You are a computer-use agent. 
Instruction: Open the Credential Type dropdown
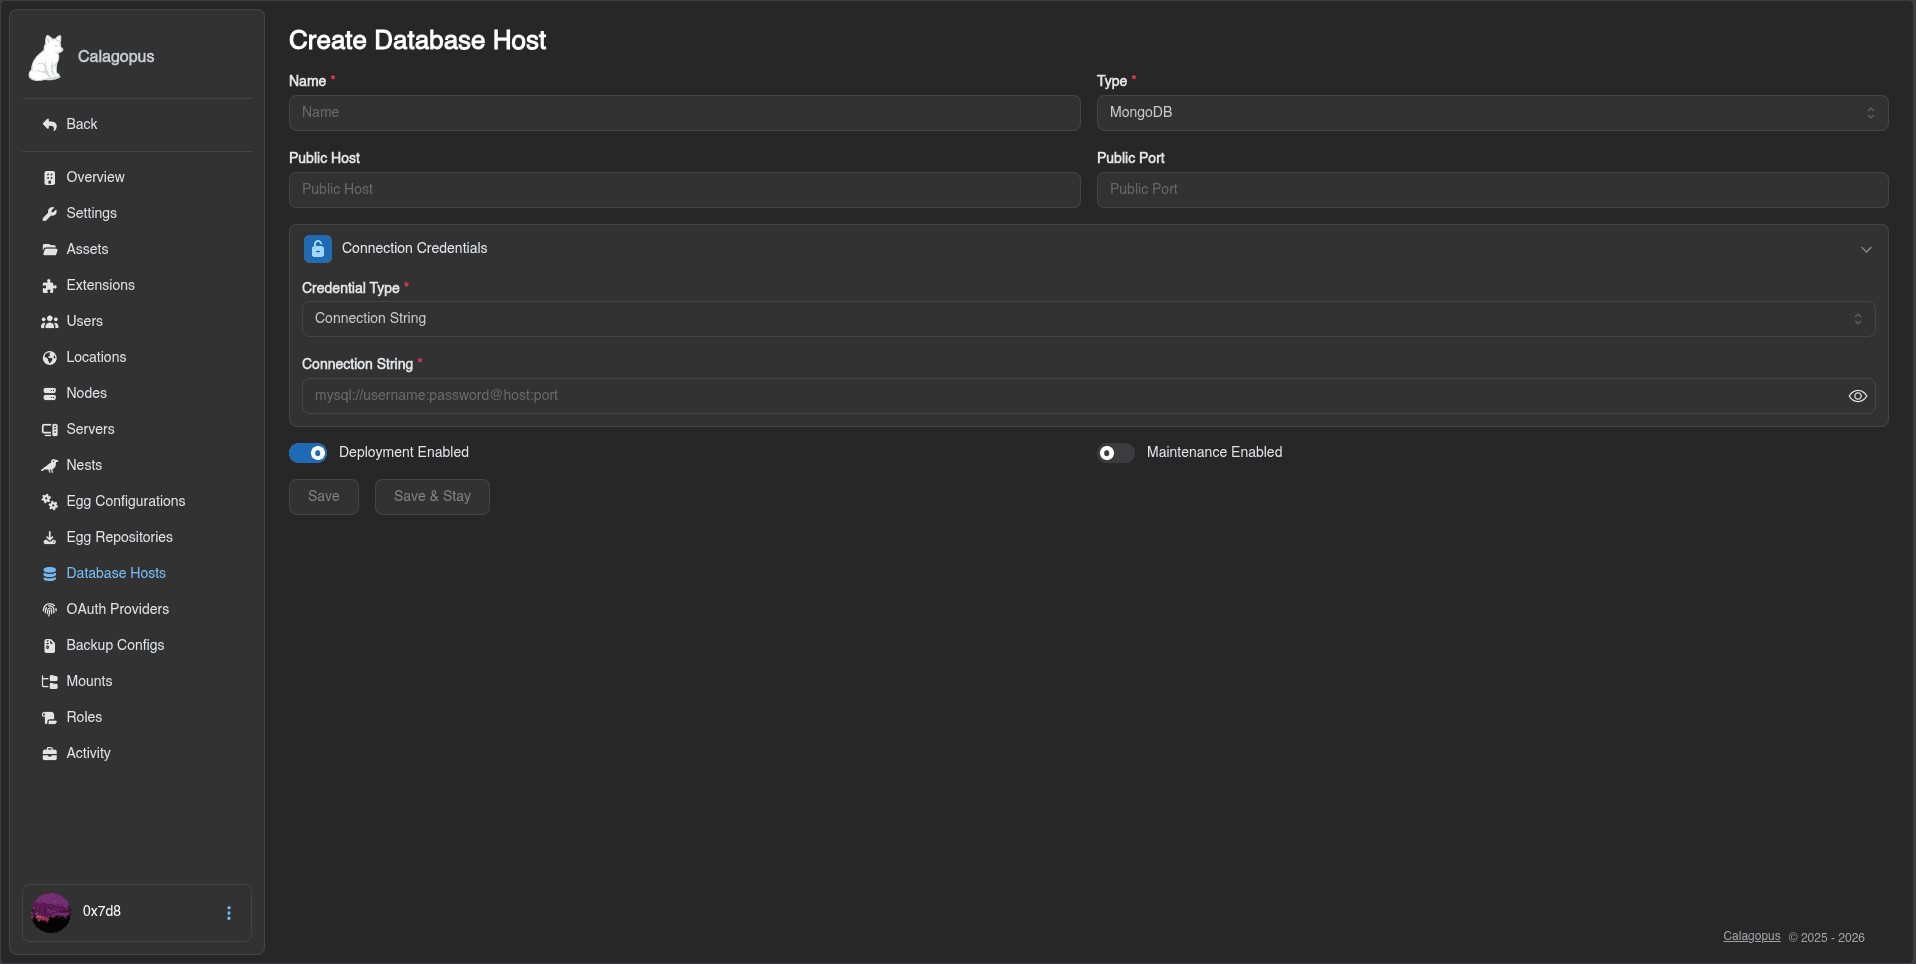click(x=1087, y=319)
